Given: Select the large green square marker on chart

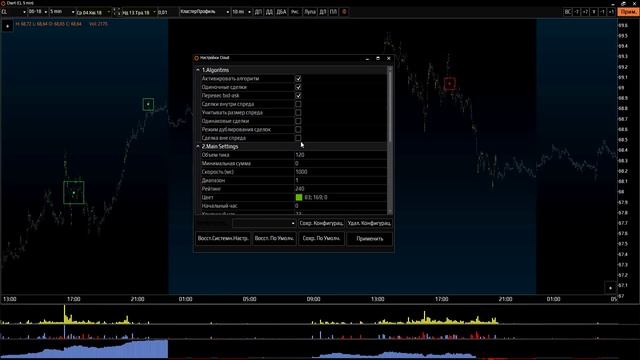Looking at the screenshot, I should [x=74, y=193].
